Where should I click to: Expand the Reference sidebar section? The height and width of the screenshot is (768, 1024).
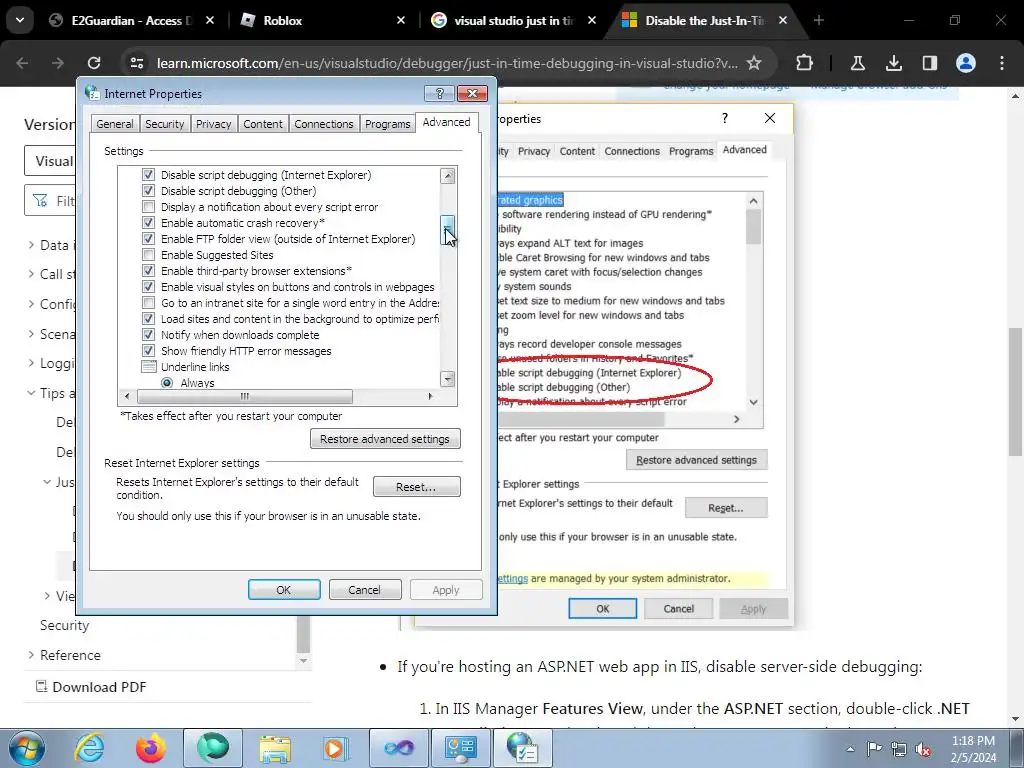coord(31,655)
